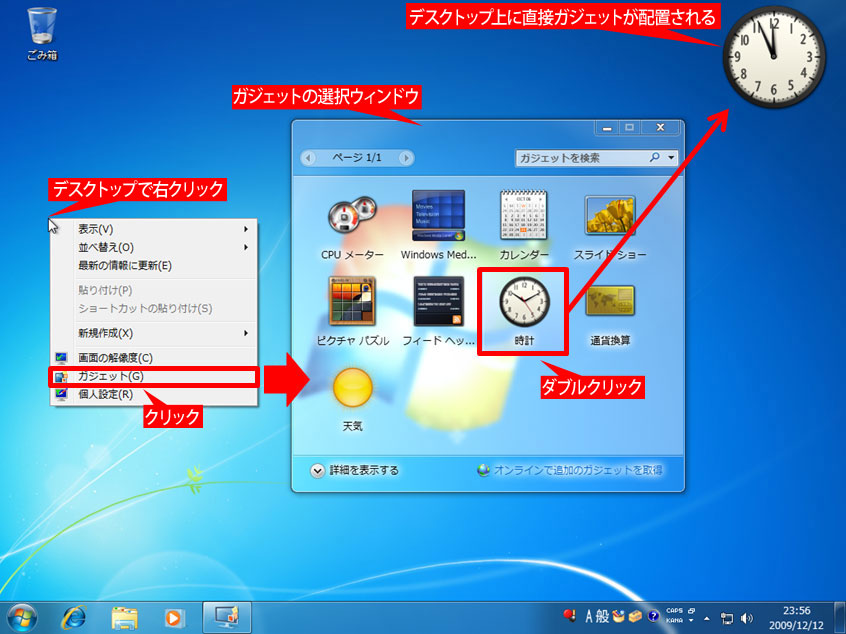Select the スライドショー slideshow gadget icon

[x=610, y=215]
